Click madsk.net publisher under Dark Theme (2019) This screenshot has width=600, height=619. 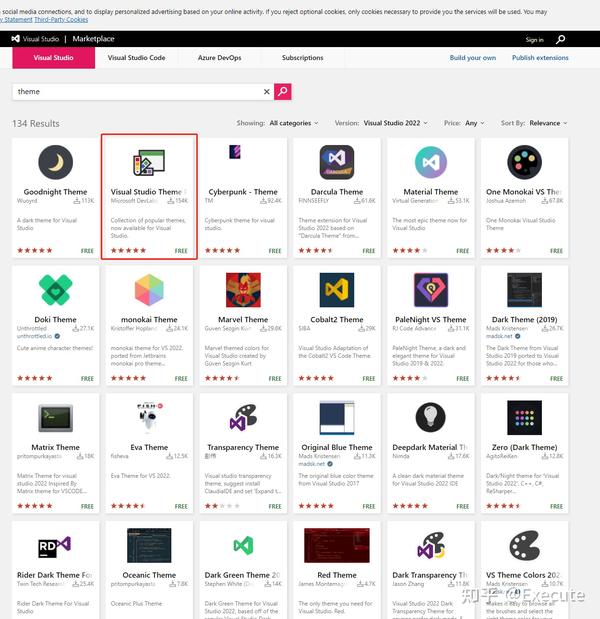tap(499, 336)
